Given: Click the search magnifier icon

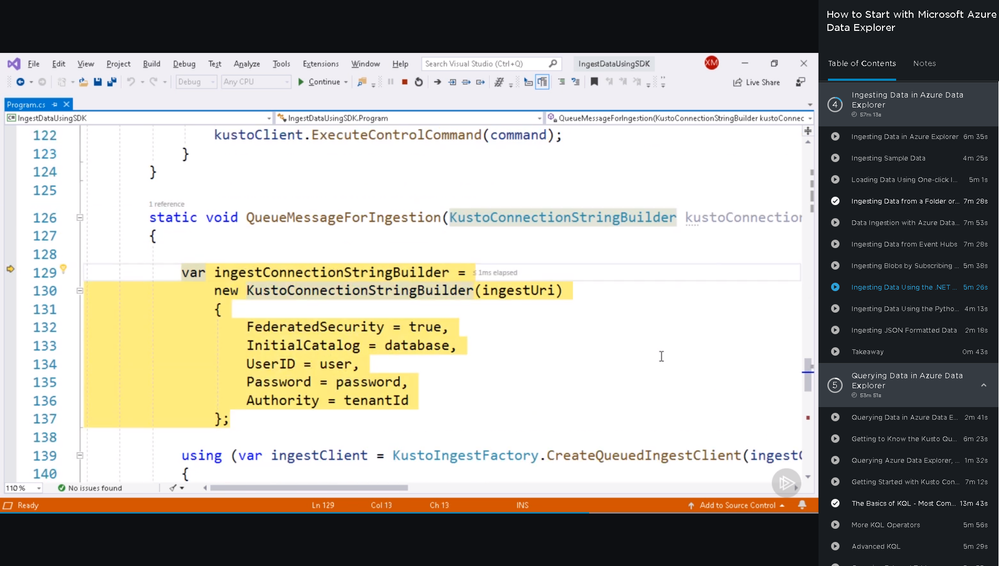Looking at the screenshot, I should 553,63.
